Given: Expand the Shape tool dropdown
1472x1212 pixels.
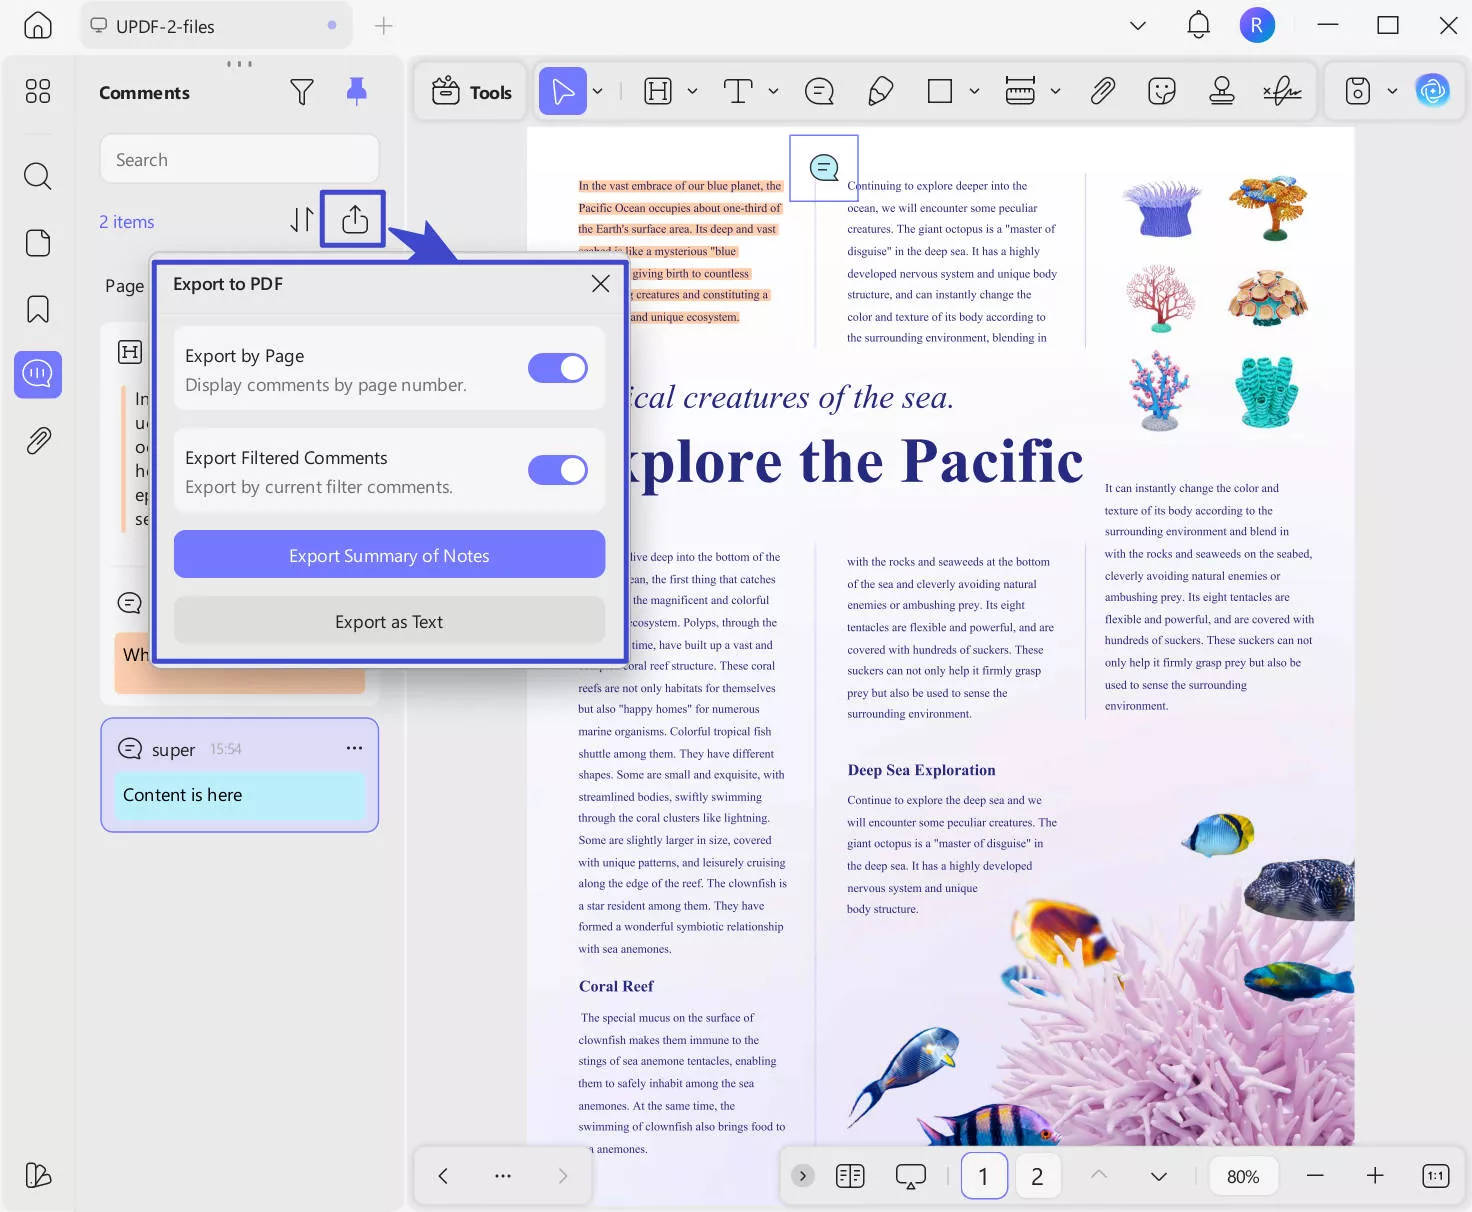Looking at the screenshot, I should point(975,91).
